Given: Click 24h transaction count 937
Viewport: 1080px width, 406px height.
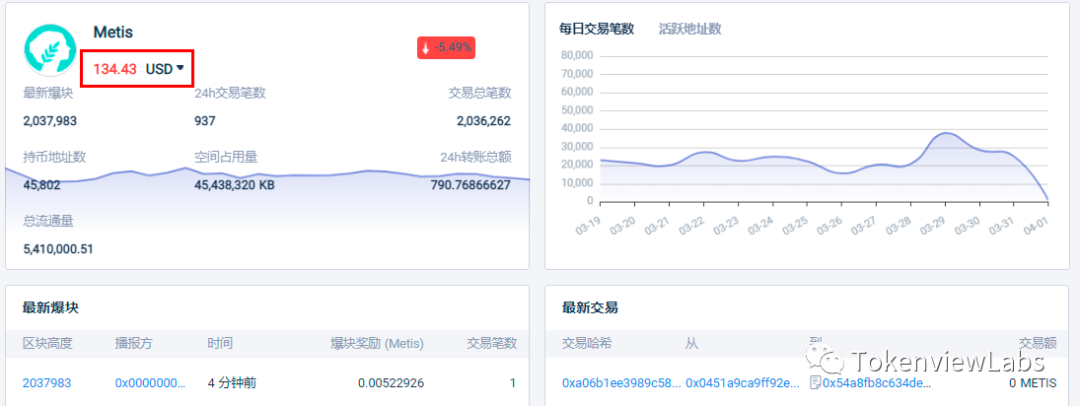Looking at the screenshot, I should coord(205,121).
